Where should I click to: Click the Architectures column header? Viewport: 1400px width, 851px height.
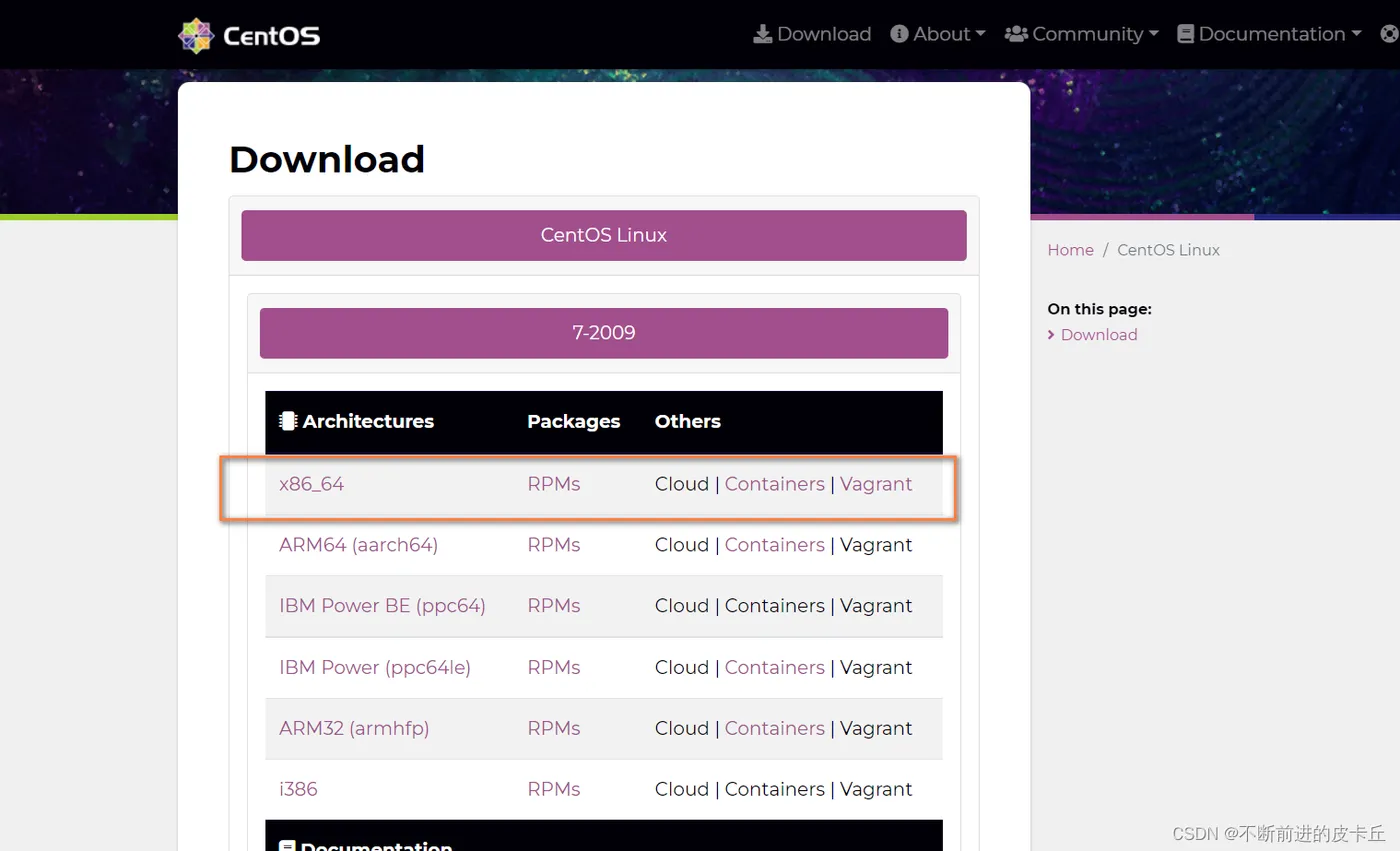coord(356,421)
